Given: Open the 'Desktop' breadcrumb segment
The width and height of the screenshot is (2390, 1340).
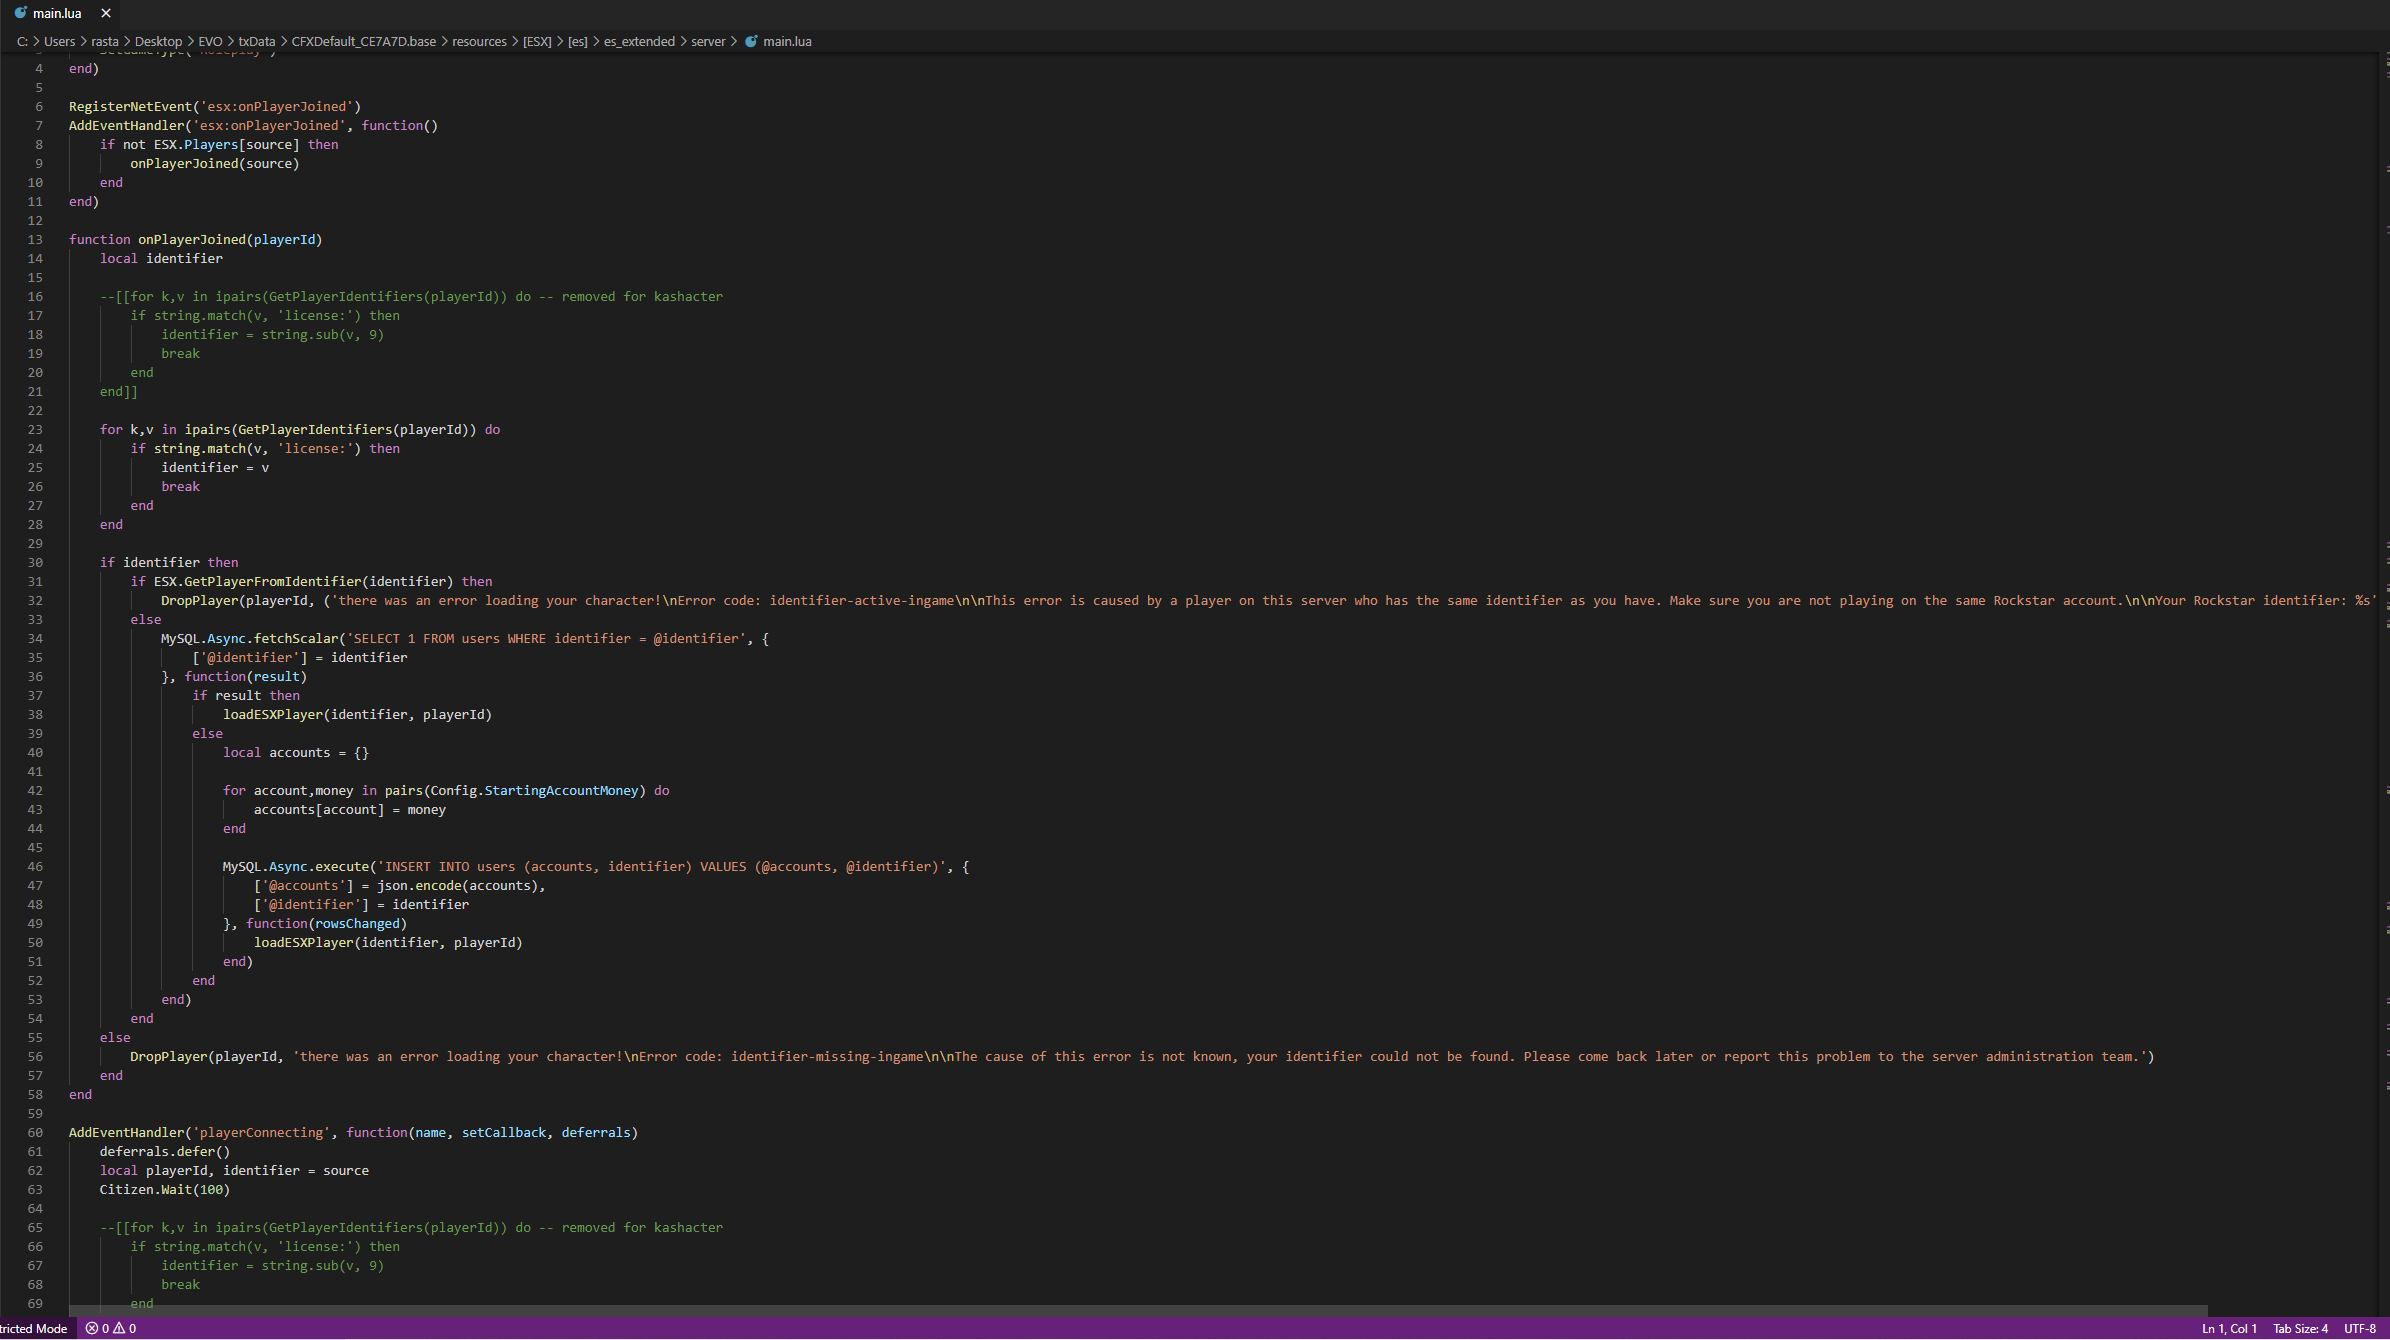Looking at the screenshot, I should click(158, 41).
